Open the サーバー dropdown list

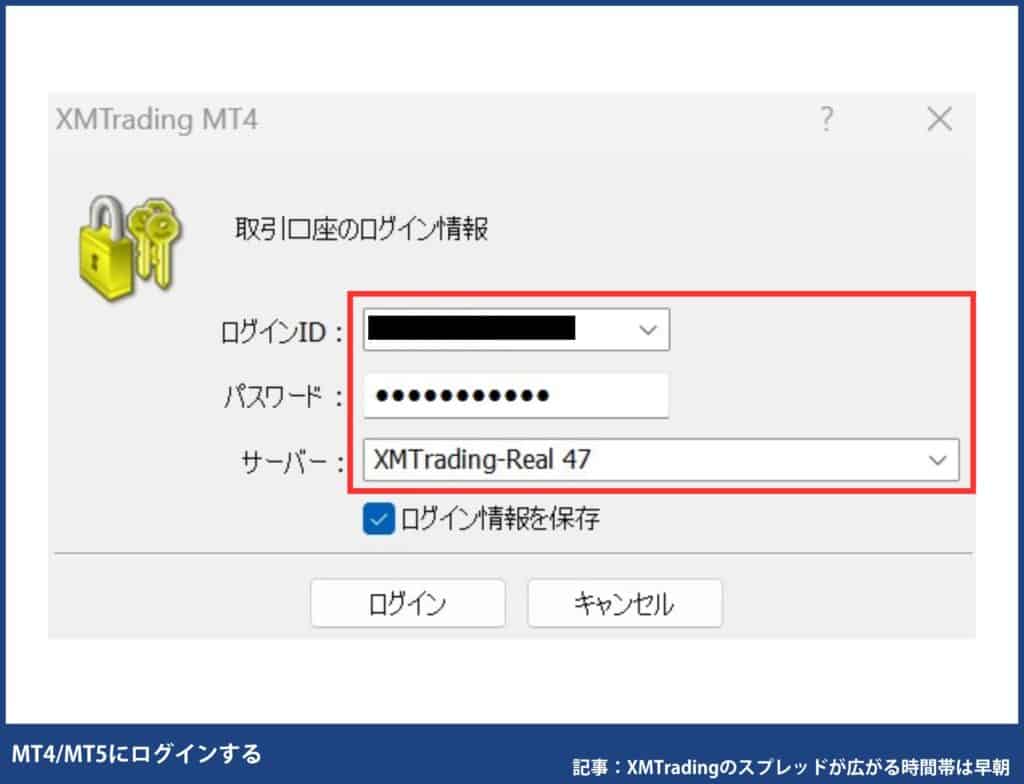point(937,460)
